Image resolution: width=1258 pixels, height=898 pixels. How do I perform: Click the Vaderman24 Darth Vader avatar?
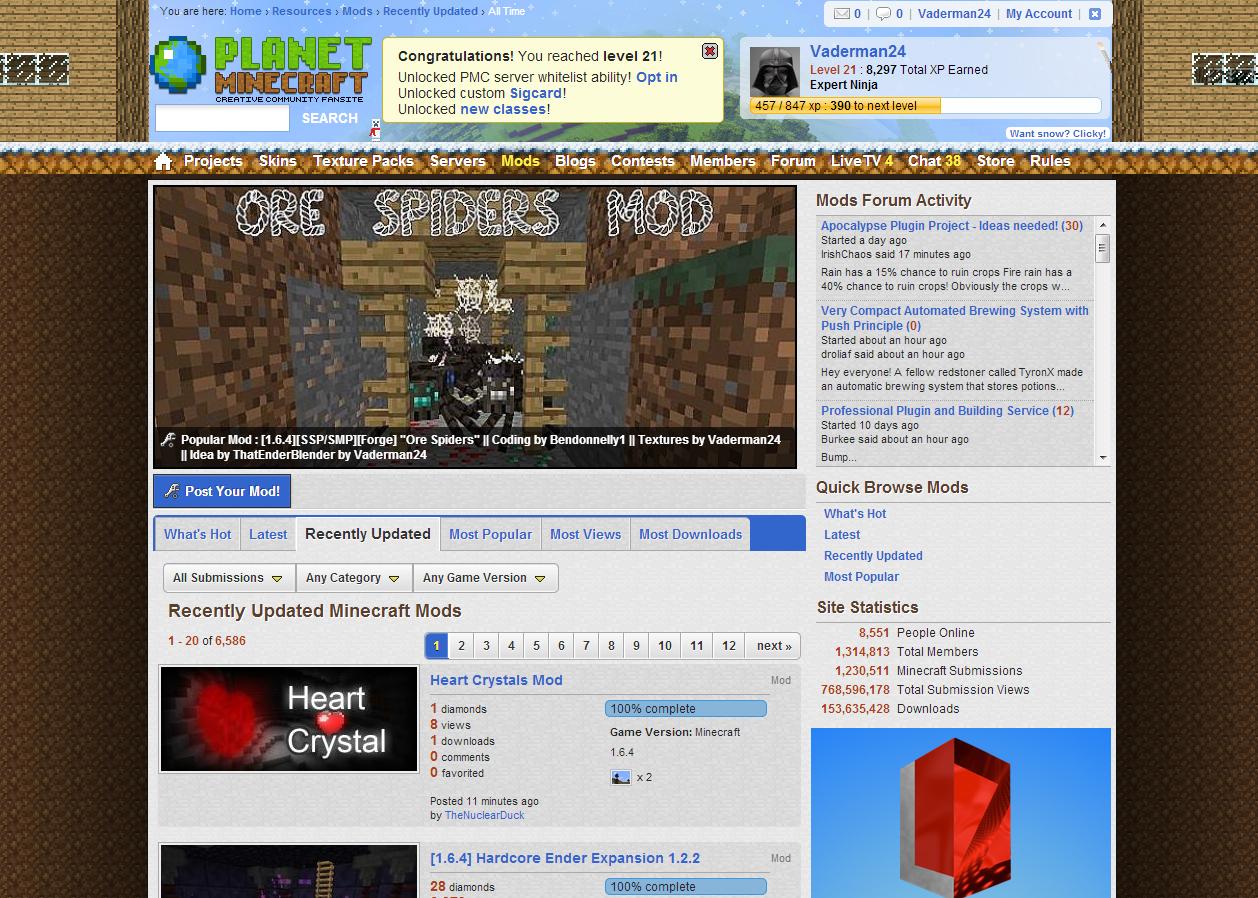point(775,72)
